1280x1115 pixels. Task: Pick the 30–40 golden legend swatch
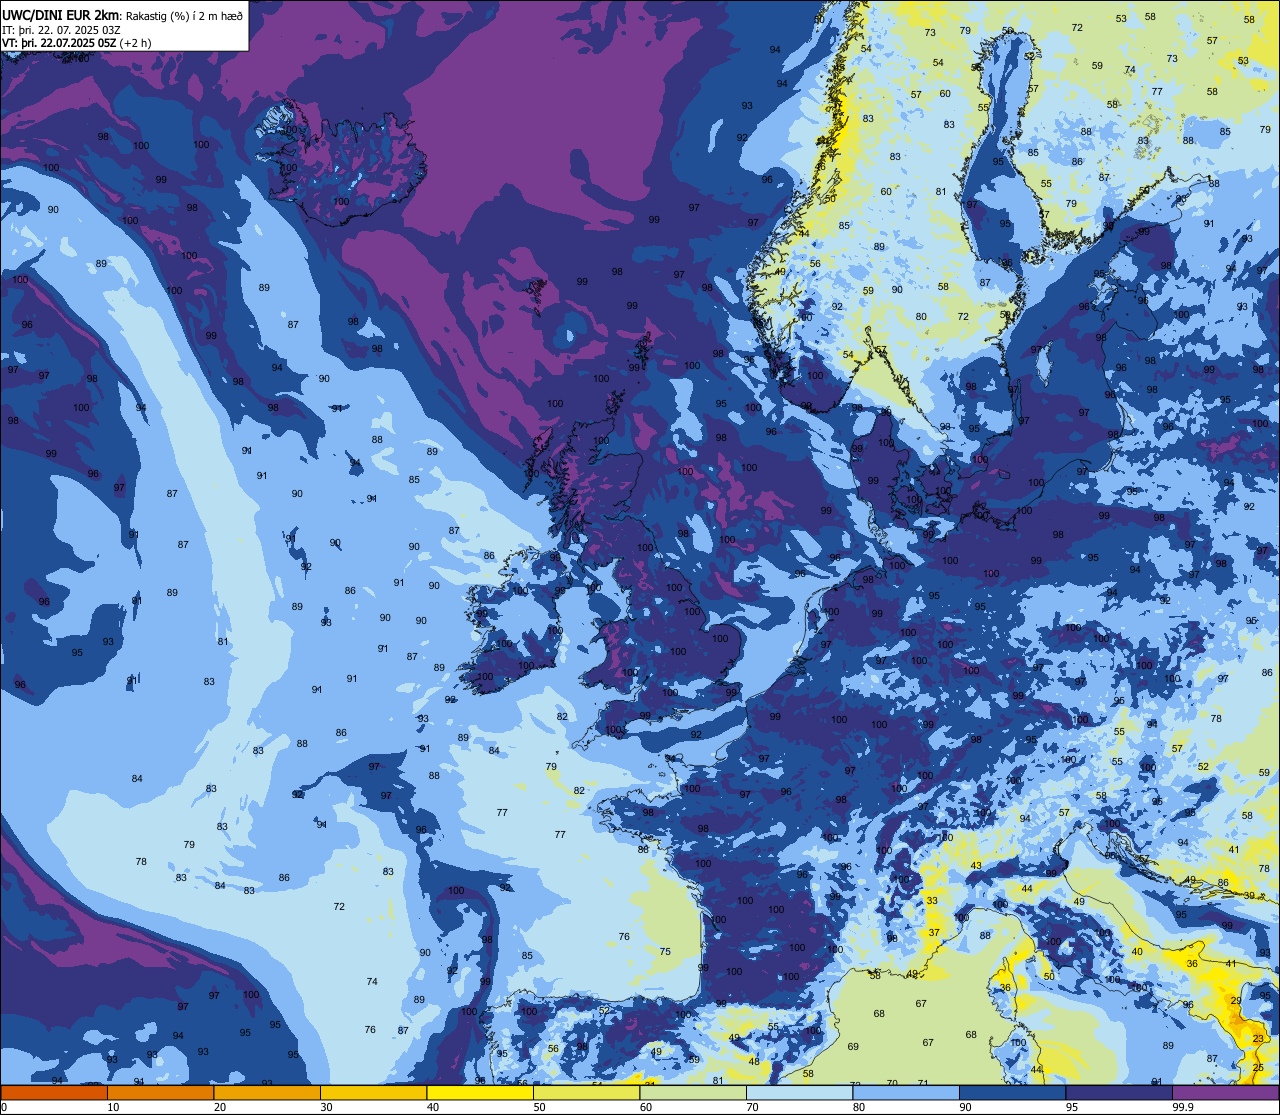pyautogui.click(x=373, y=1092)
